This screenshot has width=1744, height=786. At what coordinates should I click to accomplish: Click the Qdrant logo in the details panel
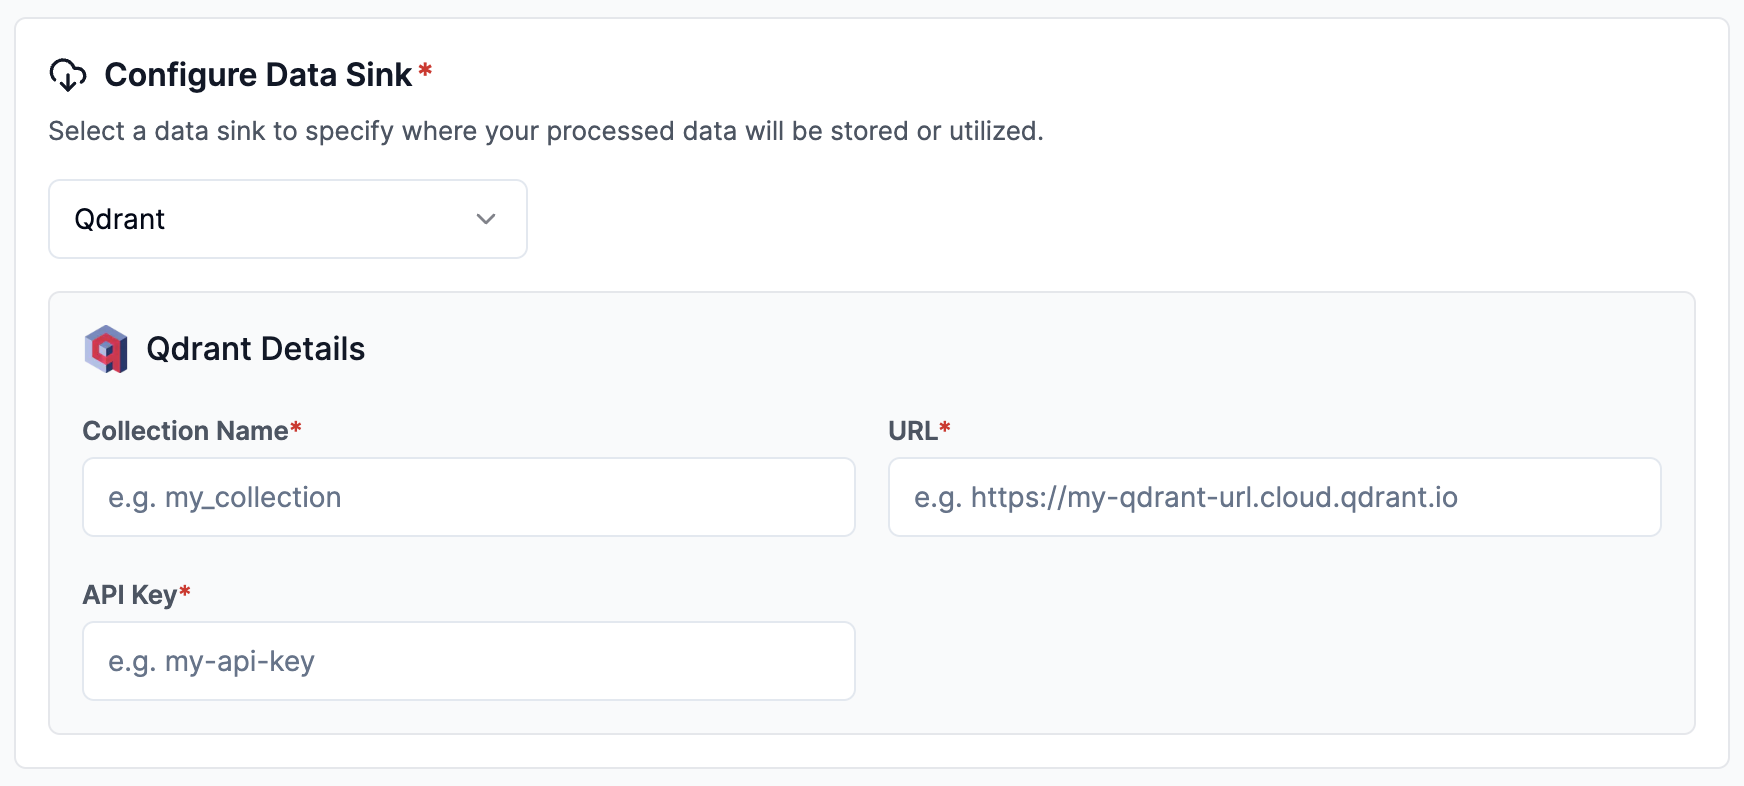[107, 350]
